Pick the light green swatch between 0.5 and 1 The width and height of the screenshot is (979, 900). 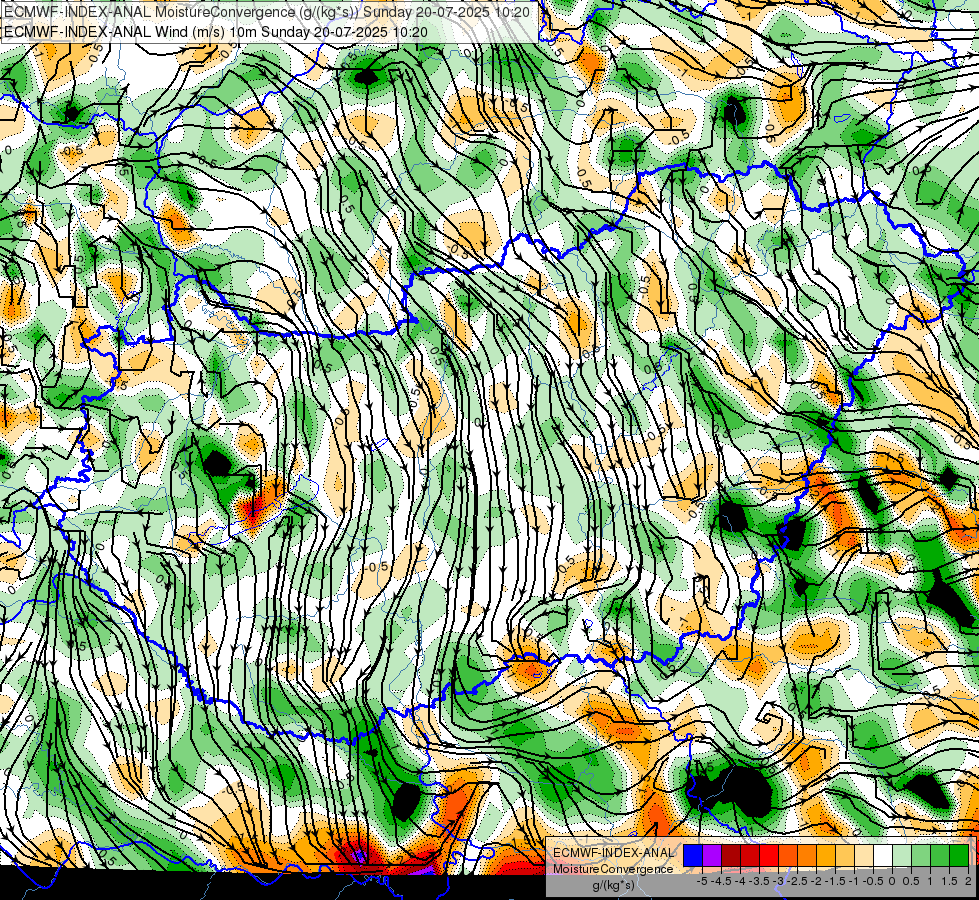tap(921, 856)
